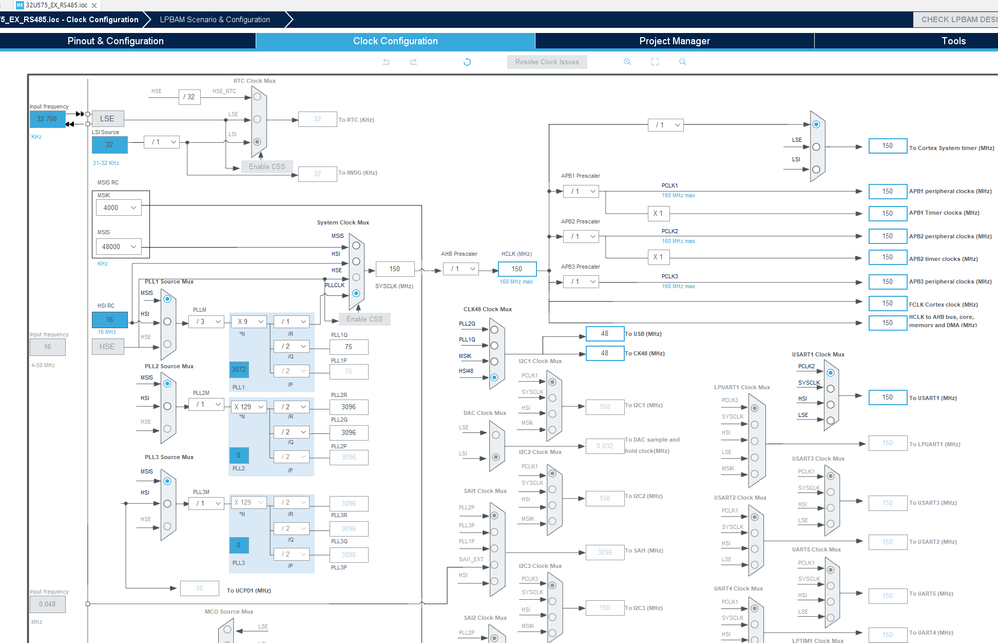Screen dimensions: 998x643
Task: Open the PLL2M /1 divider dropdown
Action: click(206, 404)
